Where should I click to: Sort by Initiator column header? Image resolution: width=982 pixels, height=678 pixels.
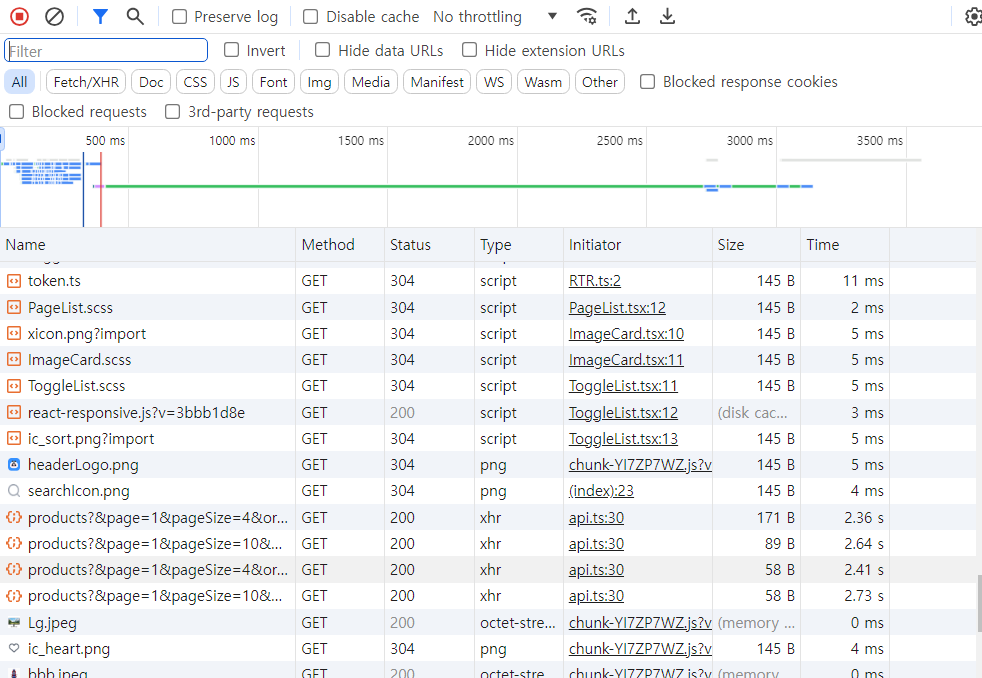tap(638, 245)
